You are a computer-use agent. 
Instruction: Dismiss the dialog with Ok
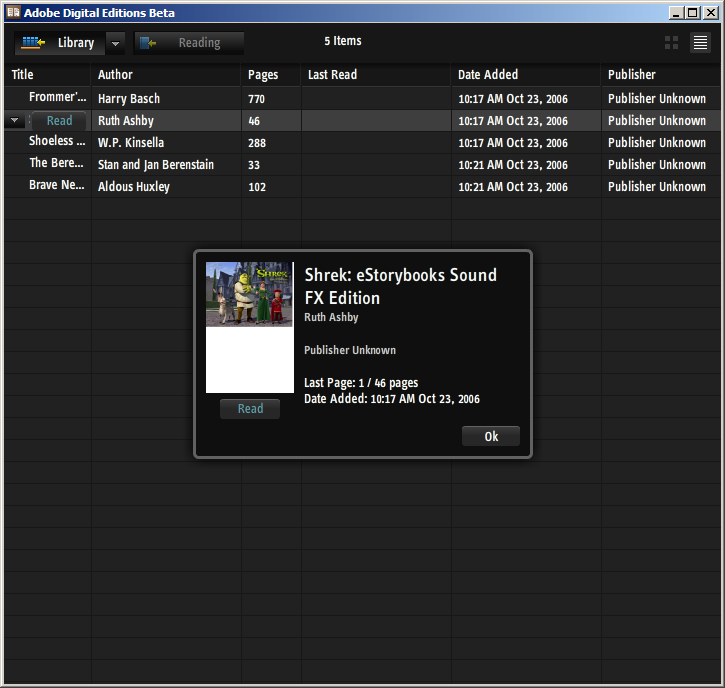tap(491, 436)
